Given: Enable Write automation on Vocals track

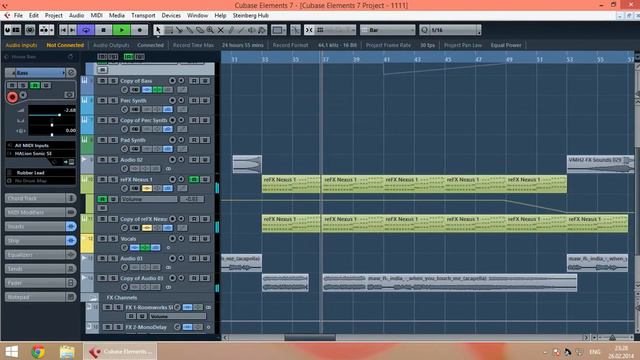Looking at the screenshot, I should [205, 239].
